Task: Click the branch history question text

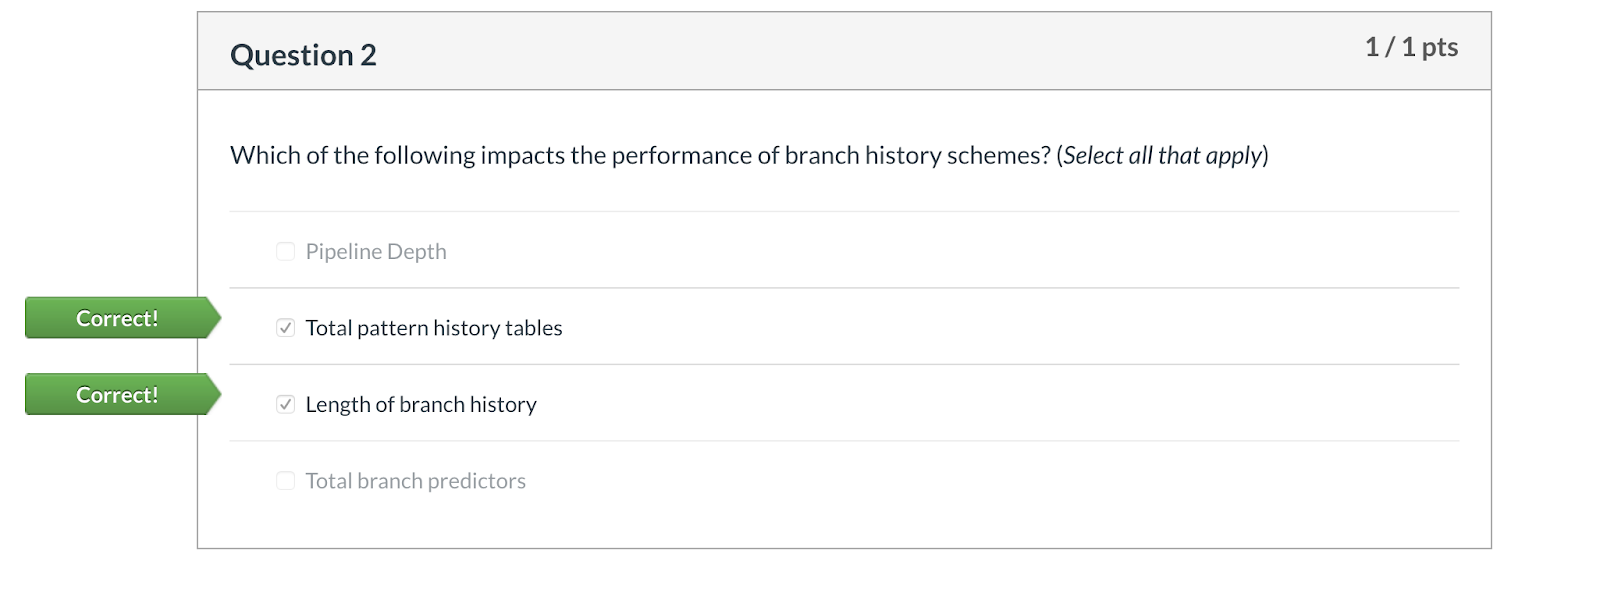Action: coord(640,156)
